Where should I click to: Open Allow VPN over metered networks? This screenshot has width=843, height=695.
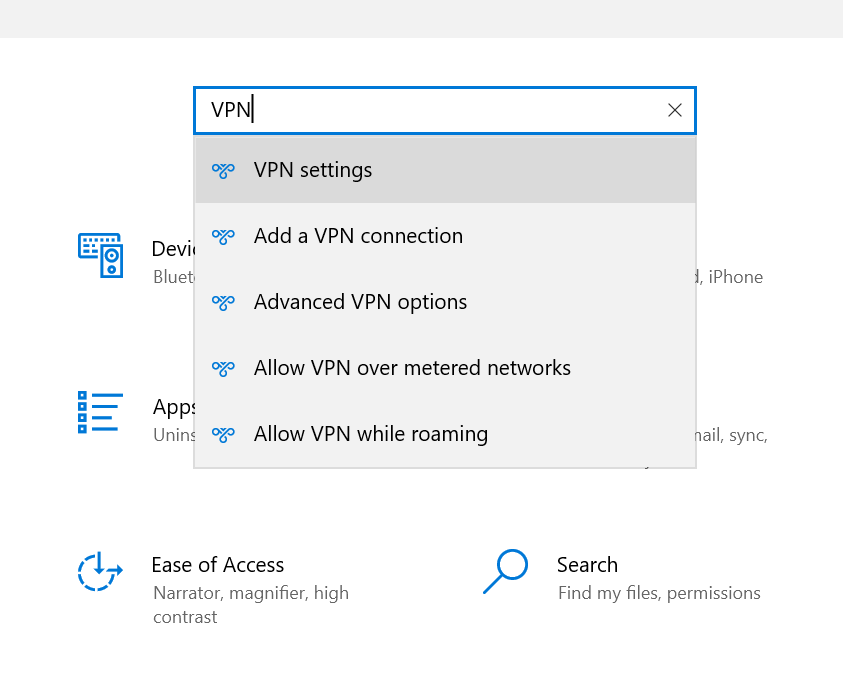coord(412,368)
